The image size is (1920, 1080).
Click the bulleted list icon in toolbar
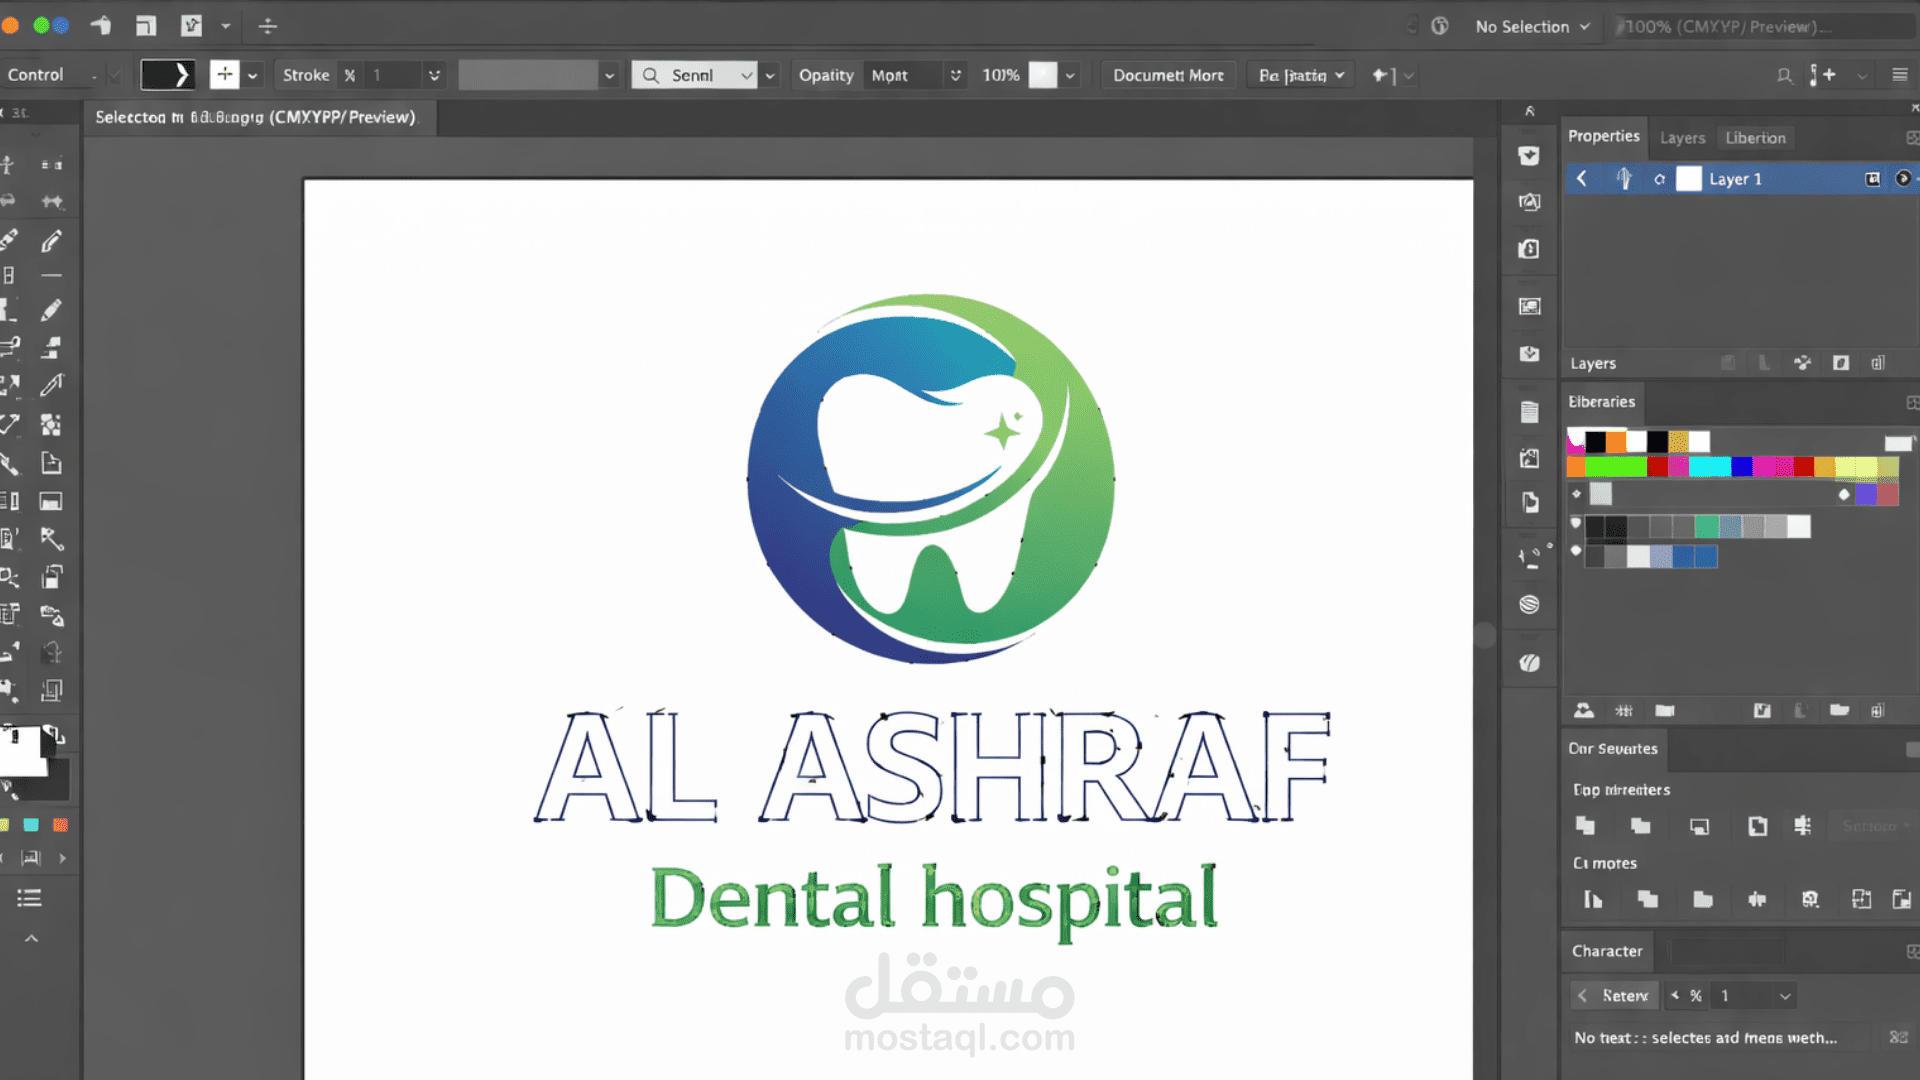click(29, 898)
